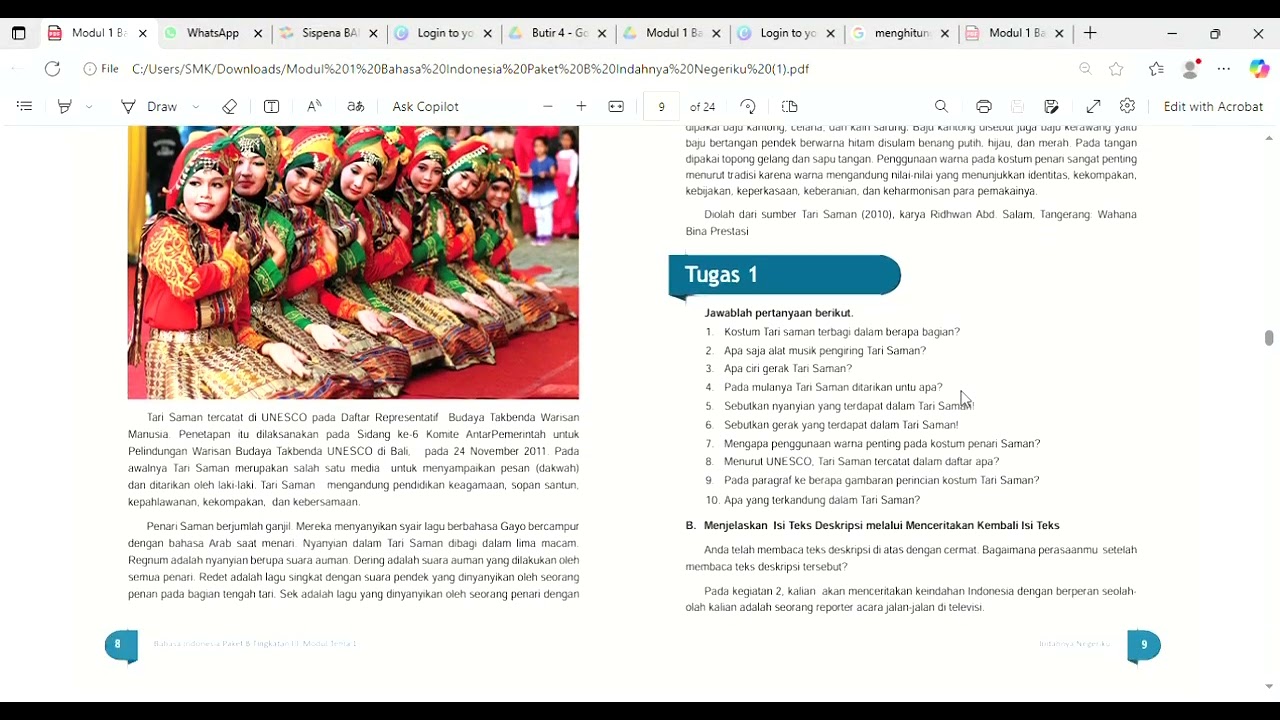Click the scrollbar up arrow
Viewport: 1280px width, 720px height.
click(1269, 137)
